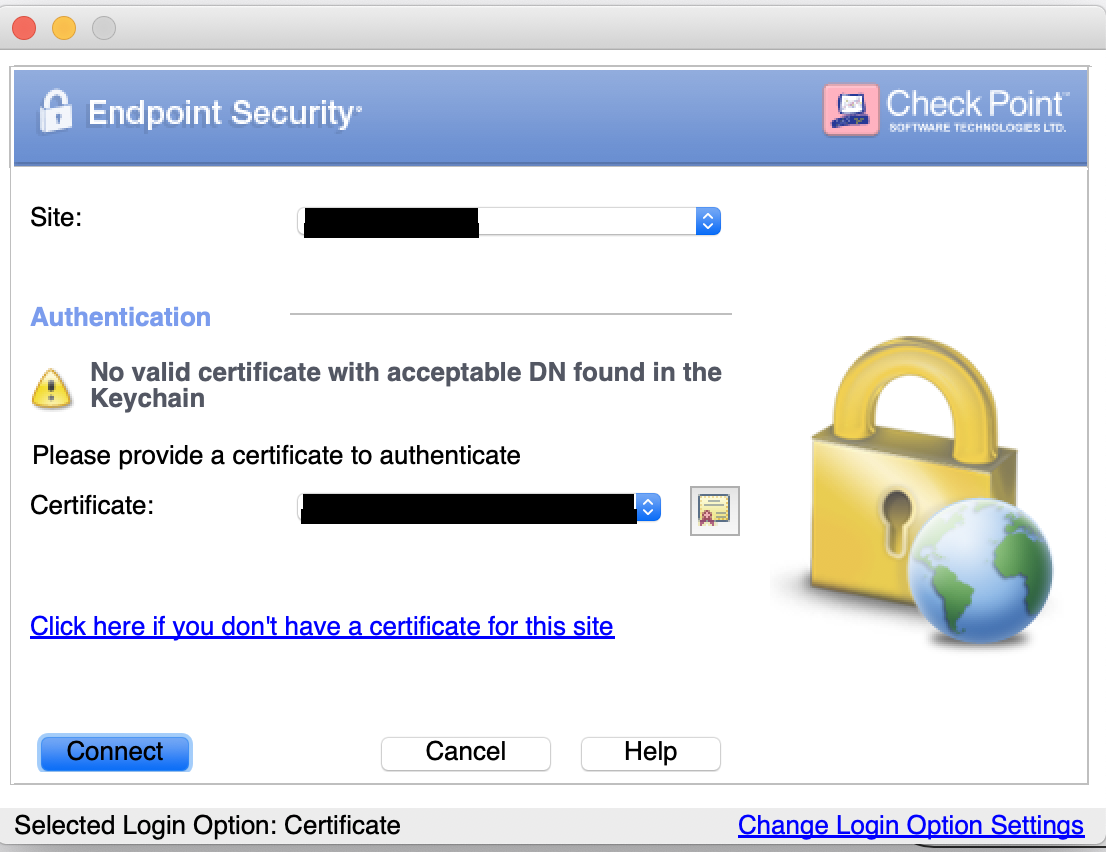Open the no-certificate-for-this-site link
The width and height of the screenshot is (1106, 852).
point(322,626)
